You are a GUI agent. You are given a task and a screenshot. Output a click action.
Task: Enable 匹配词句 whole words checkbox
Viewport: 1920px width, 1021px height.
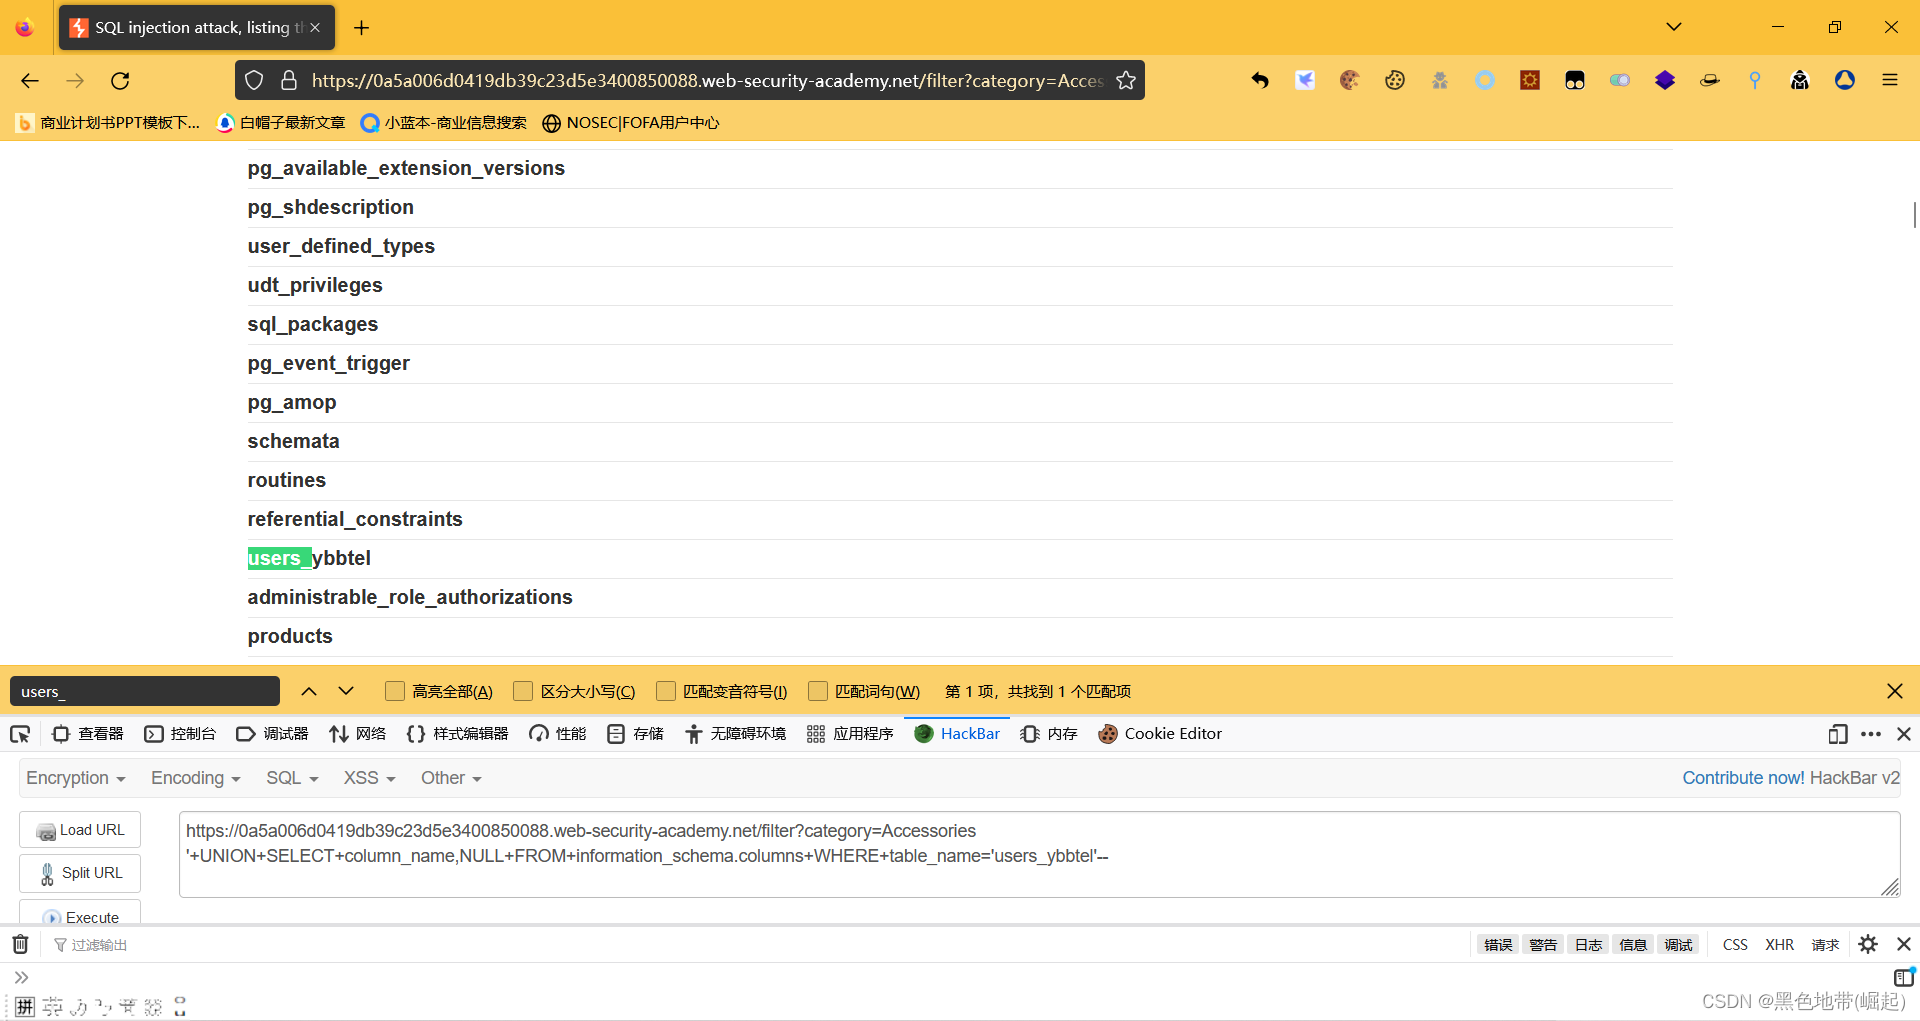tap(818, 691)
